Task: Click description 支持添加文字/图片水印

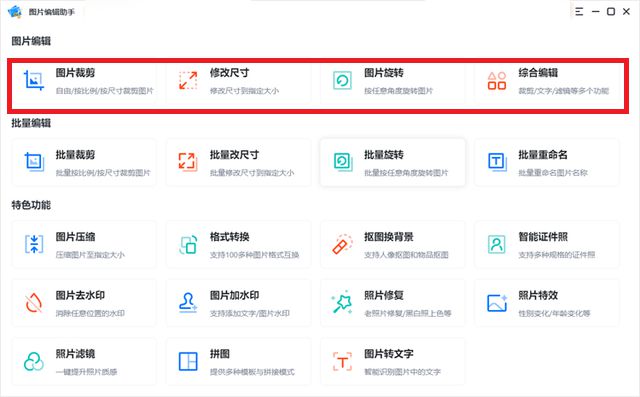Action: point(250,314)
